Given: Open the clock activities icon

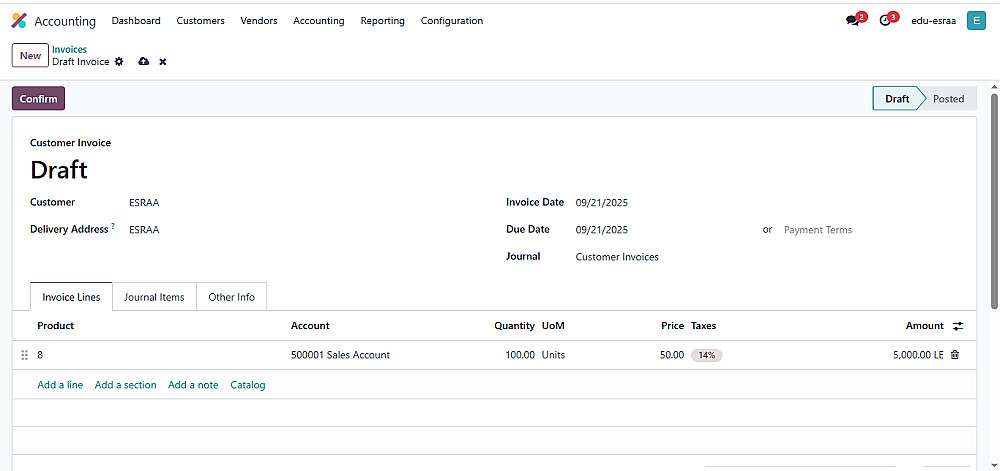Looking at the screenshot, I should tap(885, 20).
